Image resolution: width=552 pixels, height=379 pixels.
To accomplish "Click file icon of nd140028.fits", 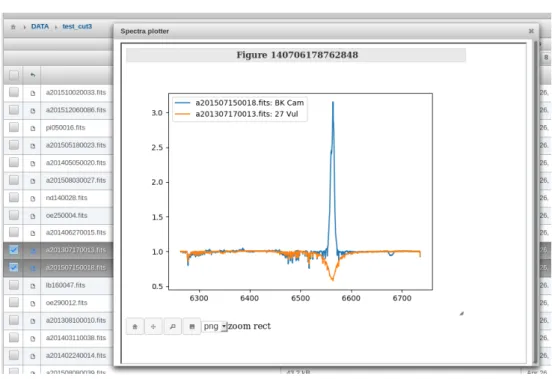I will coord(33,198).
